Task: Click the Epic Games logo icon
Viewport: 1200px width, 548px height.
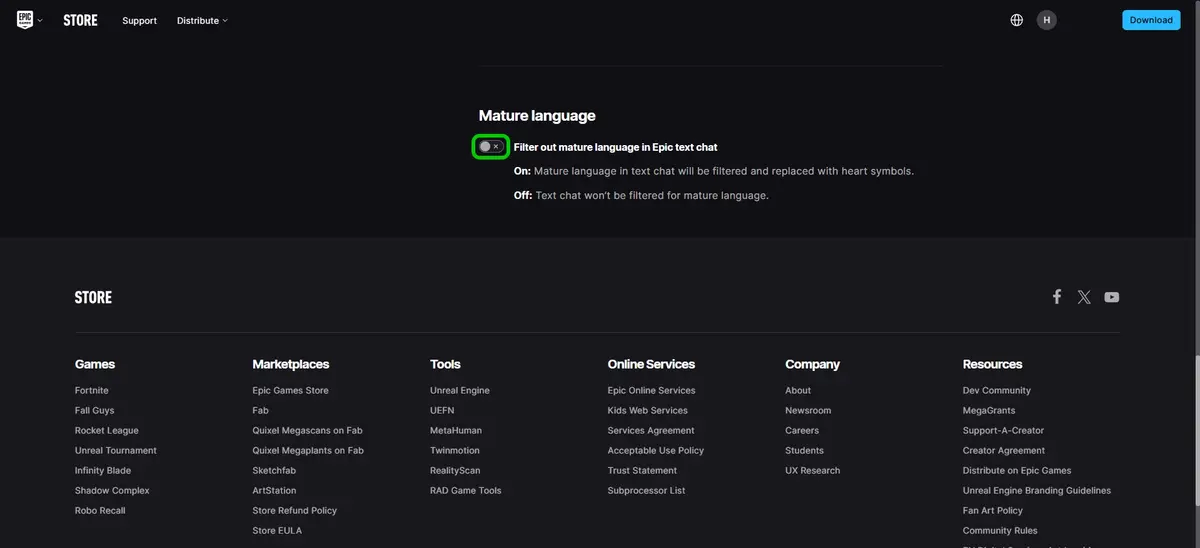Action: 25,20
